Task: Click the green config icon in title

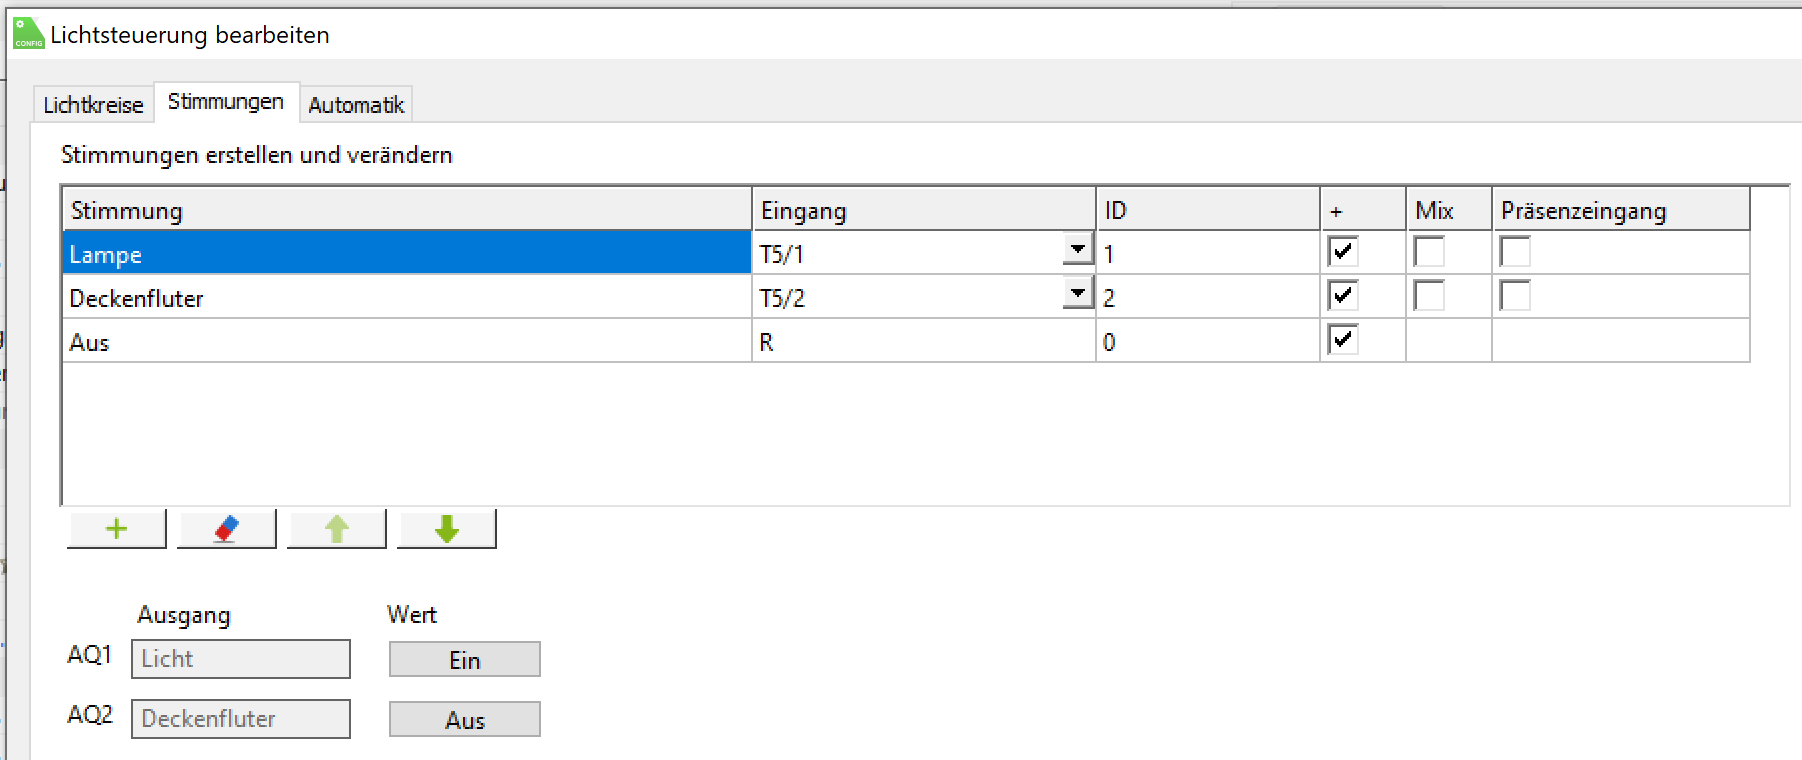Action: (x=28, y=34)
